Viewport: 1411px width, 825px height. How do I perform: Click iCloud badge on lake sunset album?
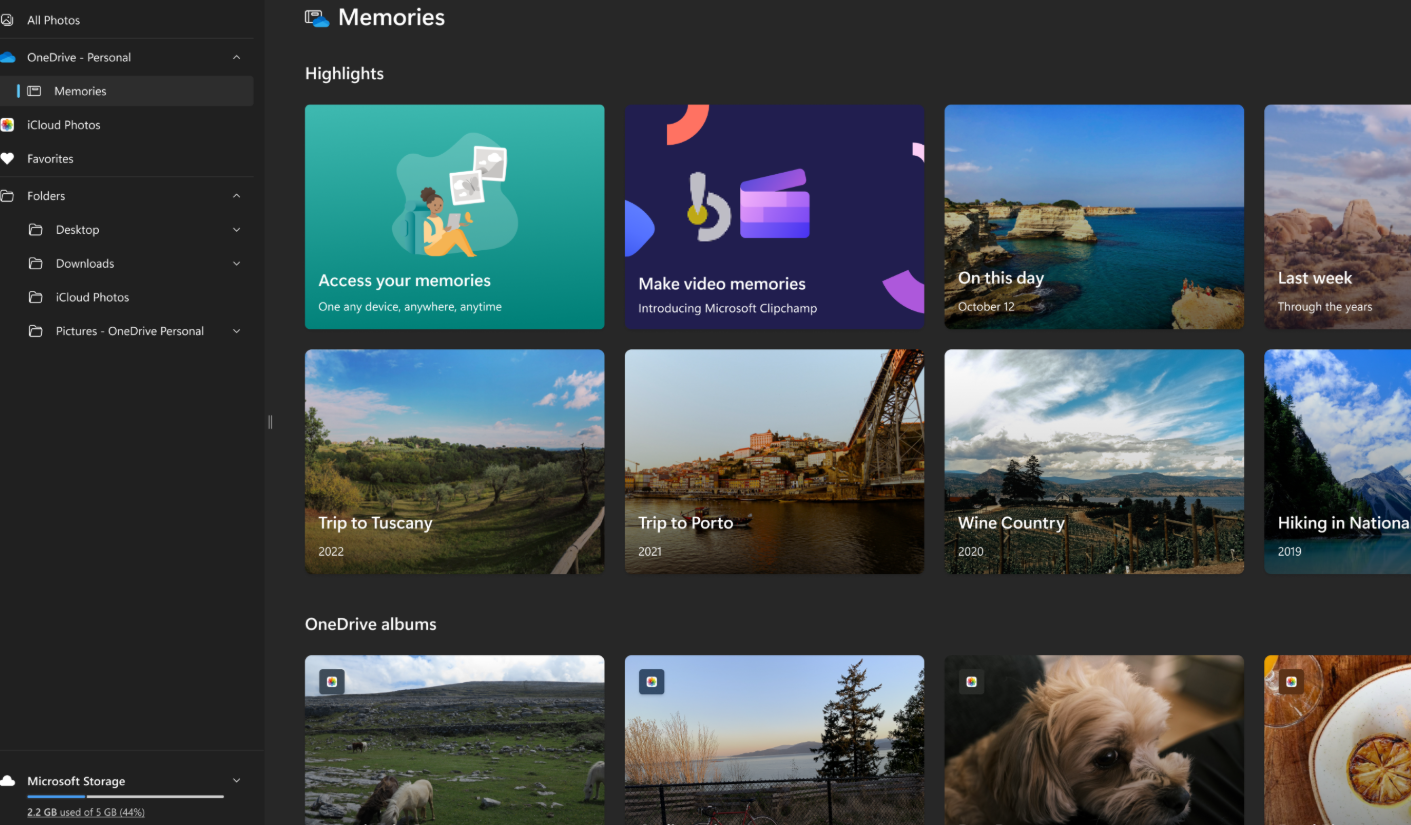coord(652,682)
